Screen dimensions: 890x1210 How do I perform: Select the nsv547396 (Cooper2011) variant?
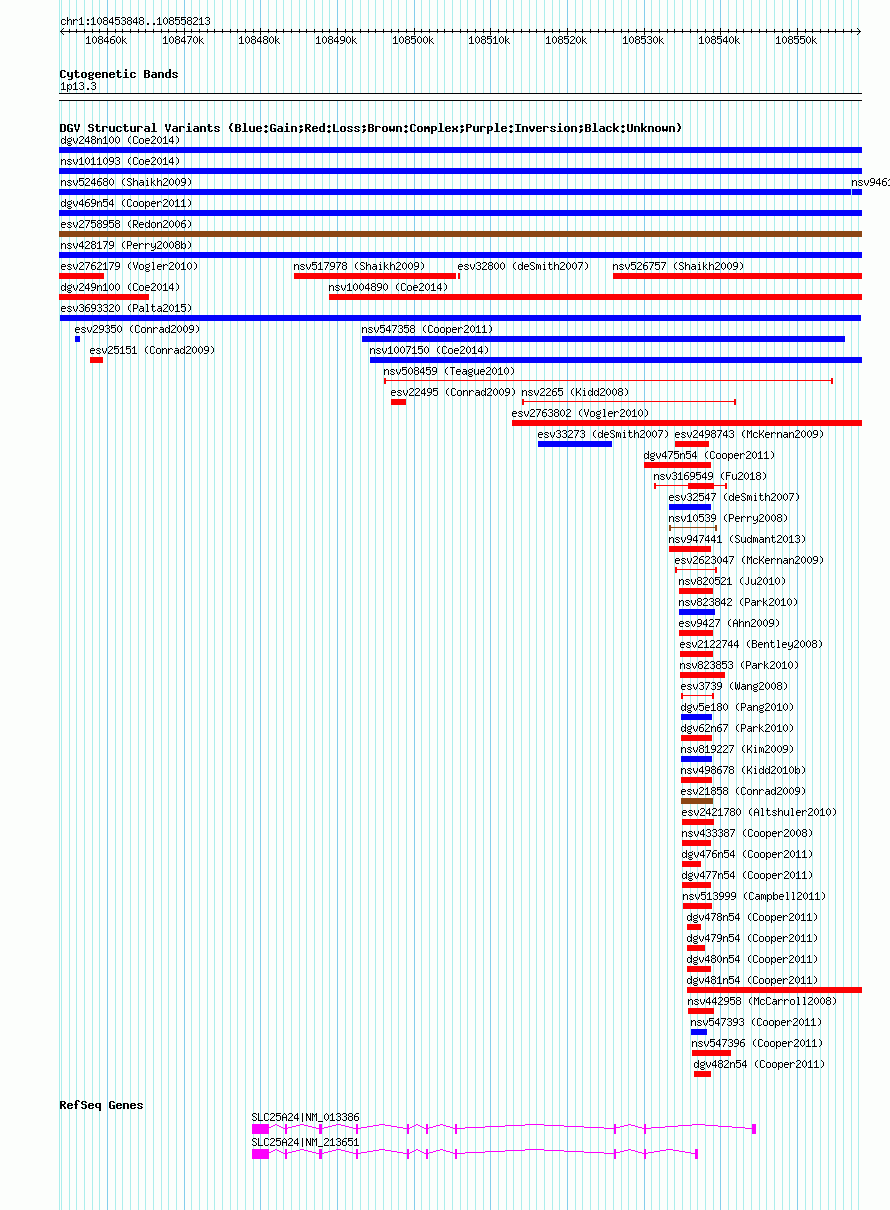click(x=711, y=1053)
